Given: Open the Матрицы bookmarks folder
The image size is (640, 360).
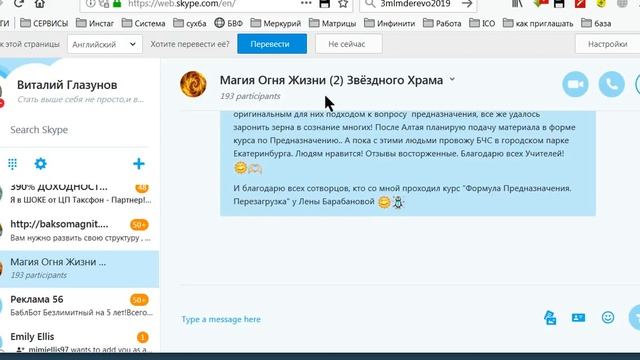Looking at the screenshot, I should point(333,23).
